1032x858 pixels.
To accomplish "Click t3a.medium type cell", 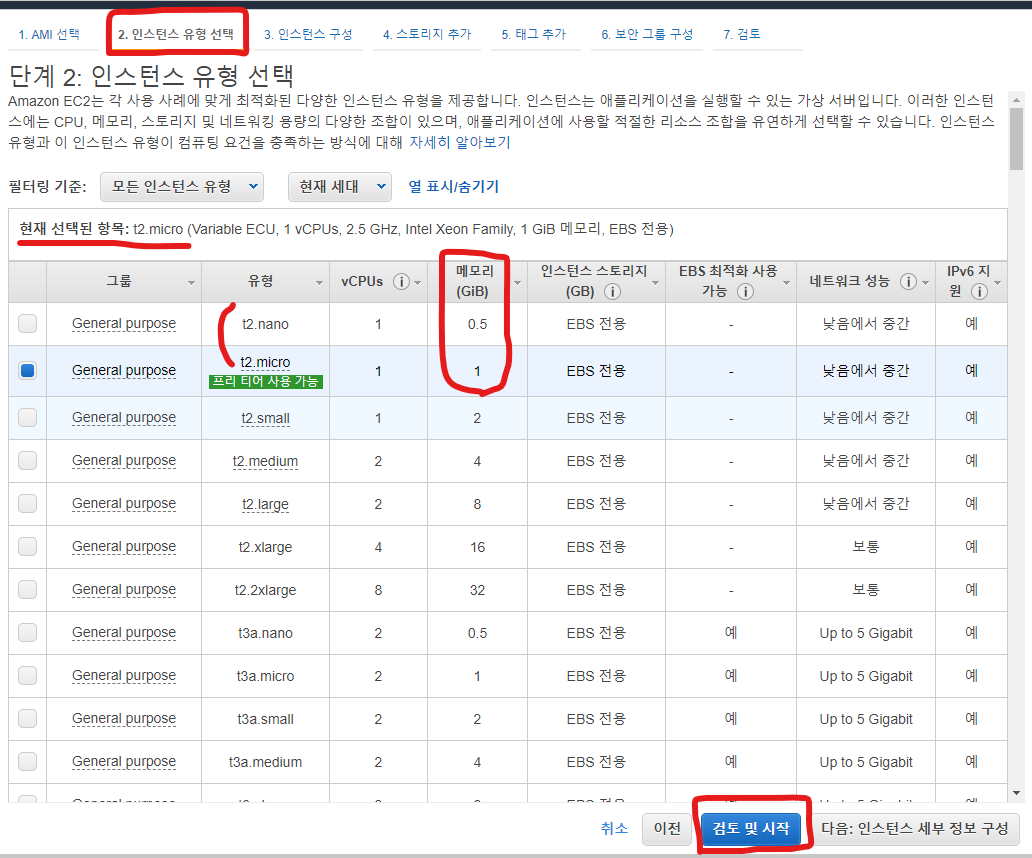I will tap(265, 762).
